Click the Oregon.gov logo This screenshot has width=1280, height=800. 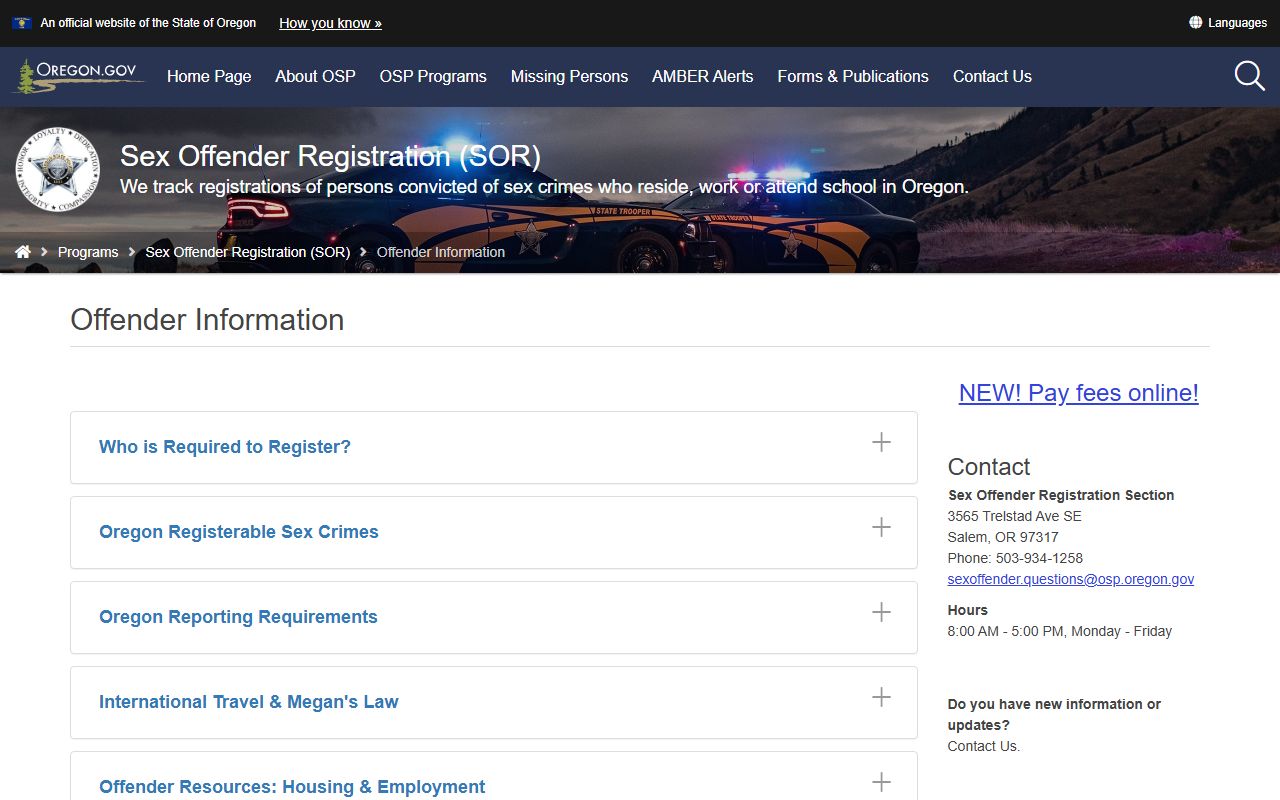click(x=79, y=76)
